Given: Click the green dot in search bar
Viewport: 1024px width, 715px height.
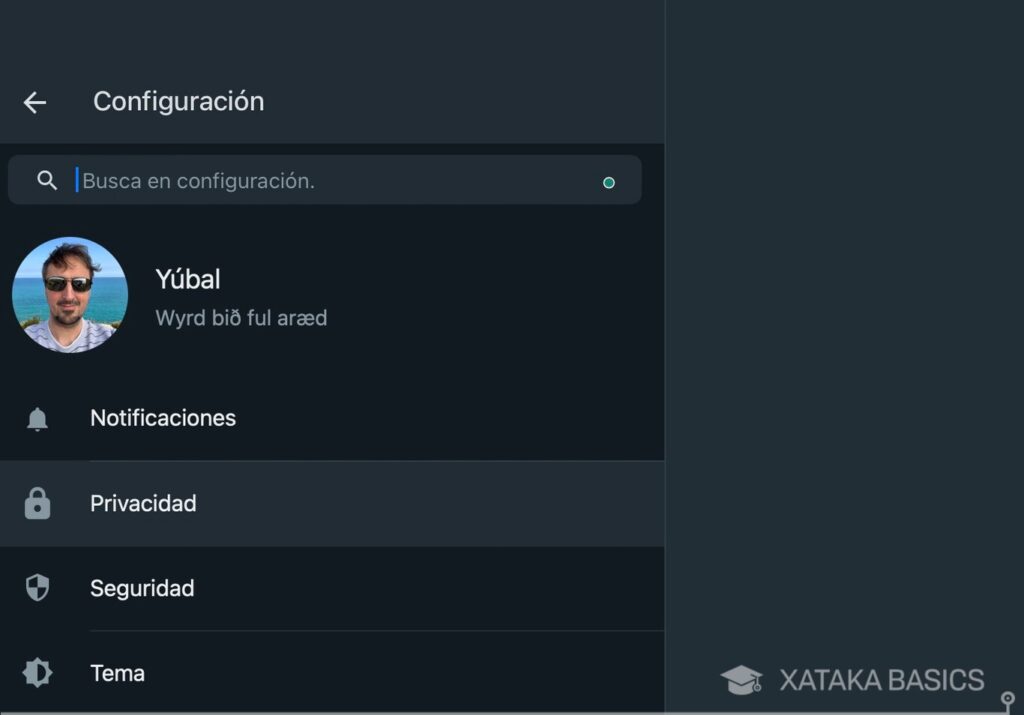Looking at the screenshot, I should pos(609,183).
